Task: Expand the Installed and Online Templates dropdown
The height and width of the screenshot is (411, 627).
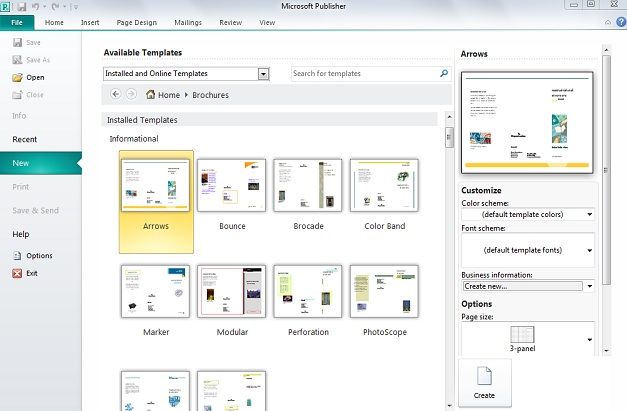Action: click(x=263, y=74)
